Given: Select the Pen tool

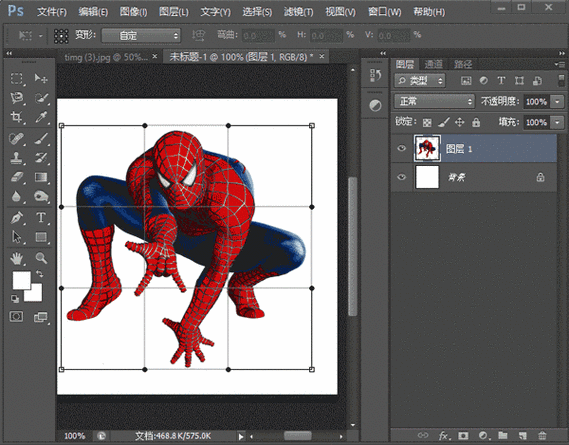Looking at the screenshot, I should [x=16, y=217].
